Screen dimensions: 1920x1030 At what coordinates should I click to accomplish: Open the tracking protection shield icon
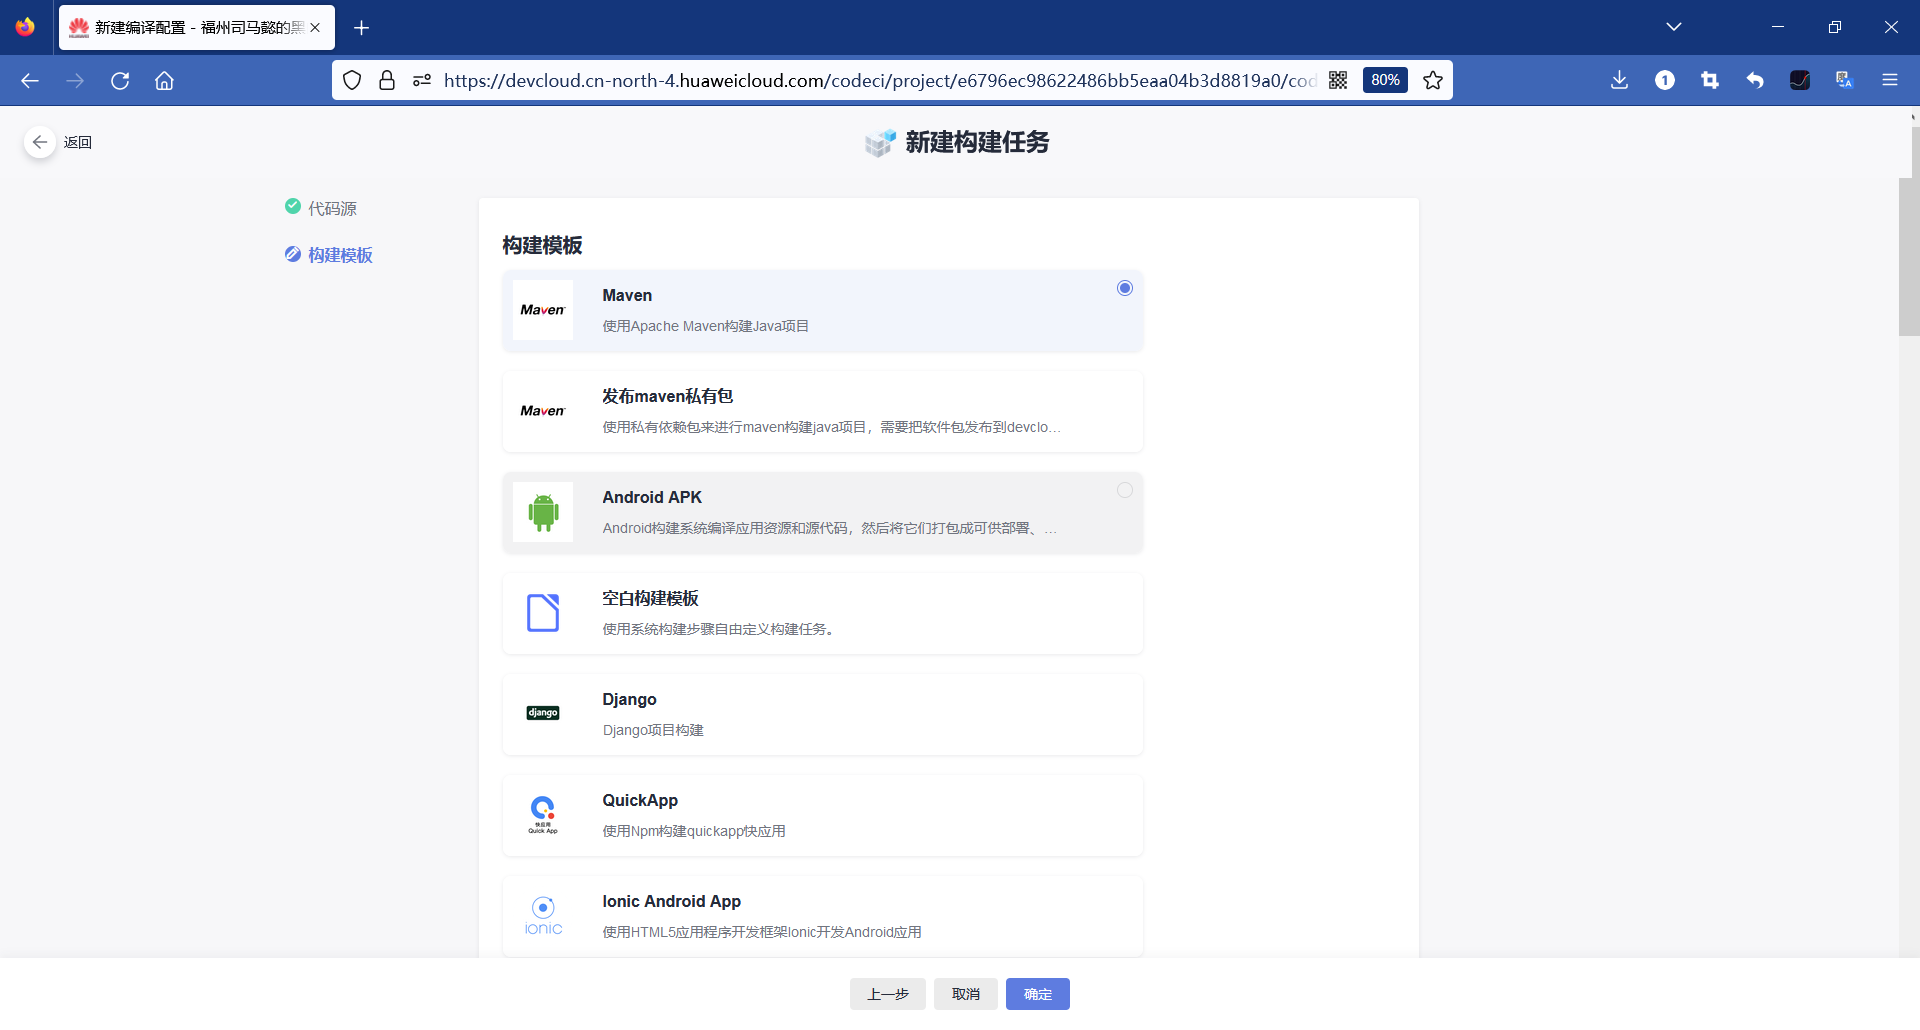point(352,81)
